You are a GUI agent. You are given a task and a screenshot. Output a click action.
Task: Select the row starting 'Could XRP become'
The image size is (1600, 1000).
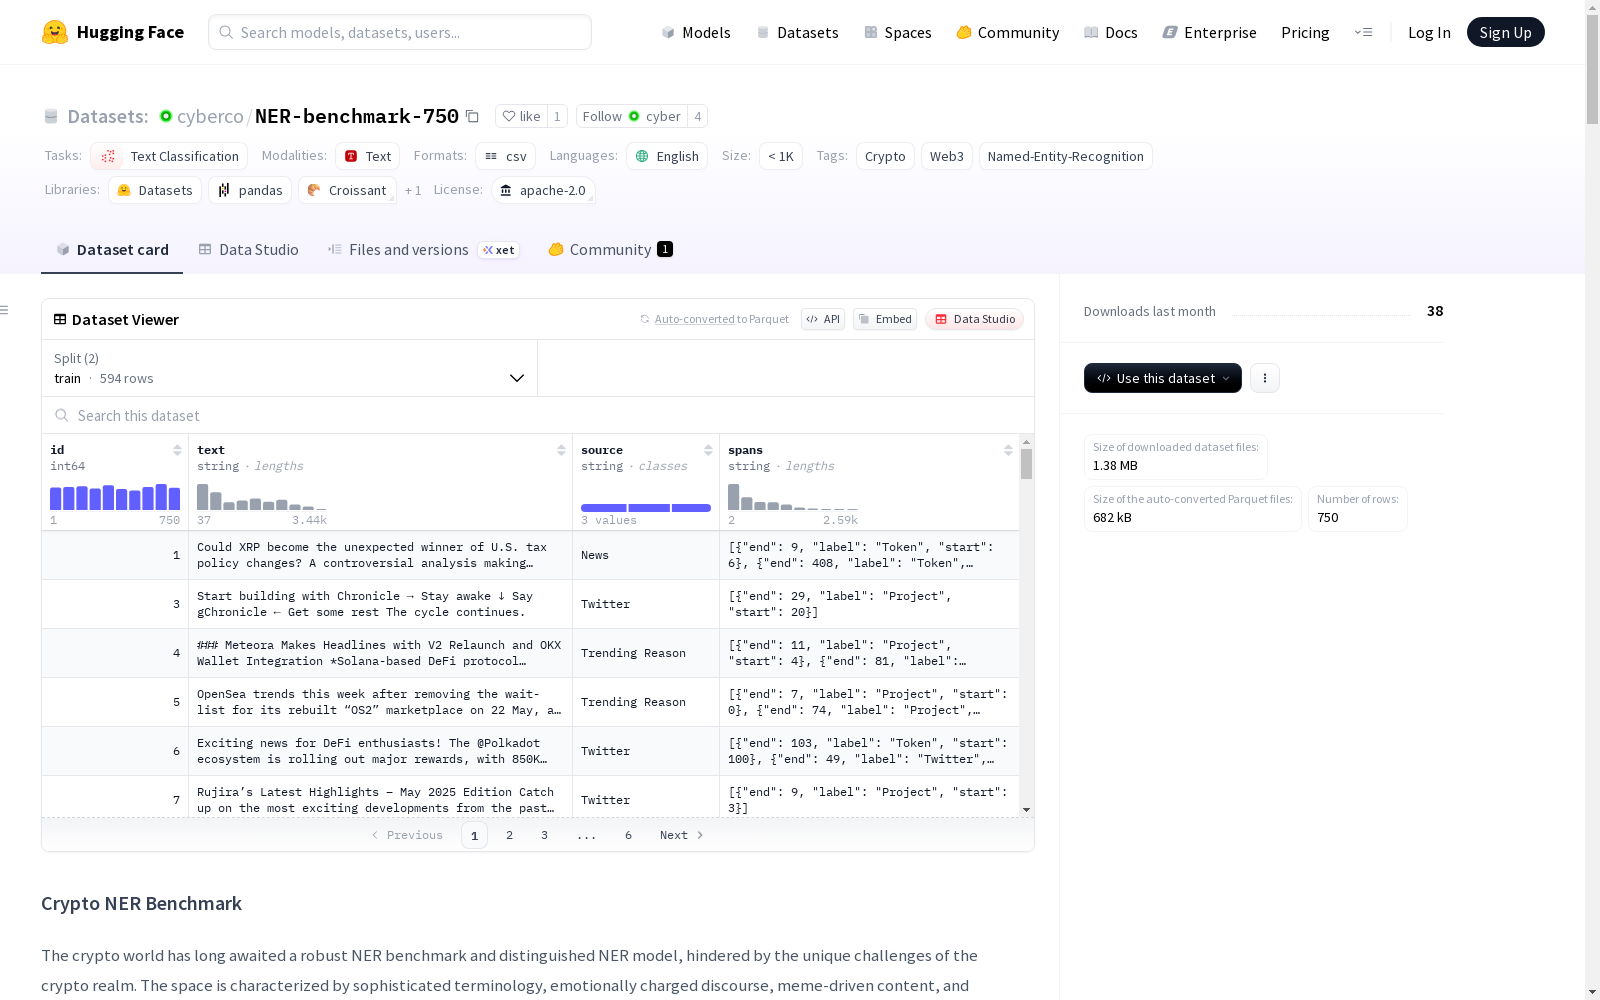530,555
